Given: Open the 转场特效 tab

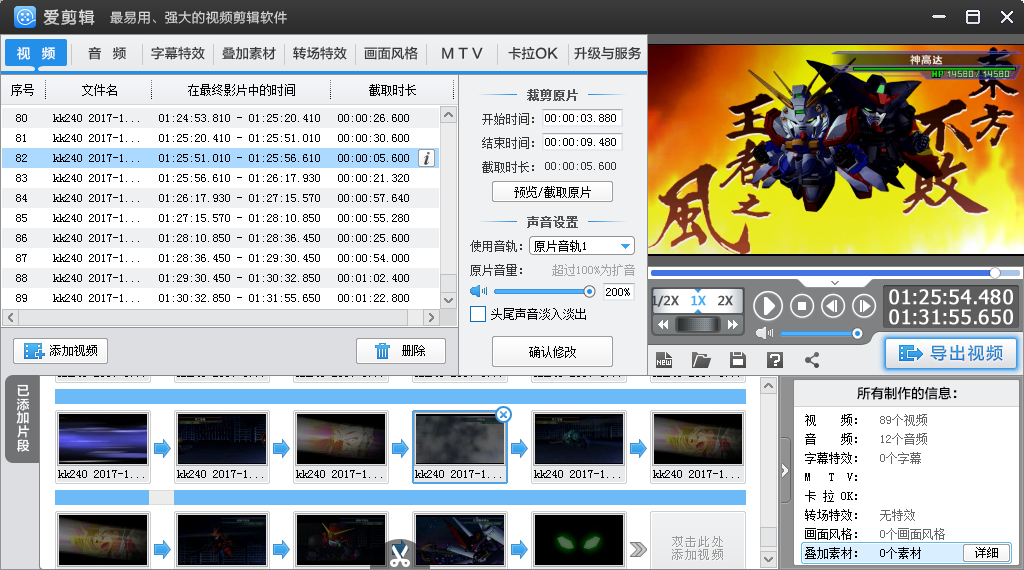Looking at the screenshot, I should [319, 54].
